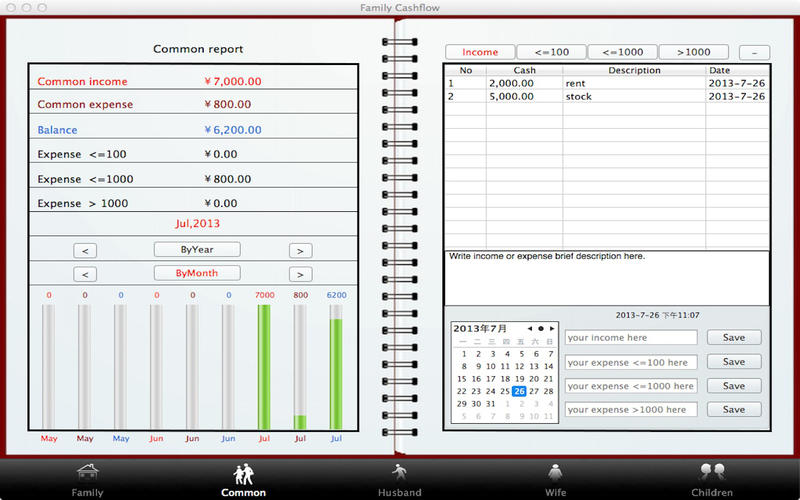
Task: Show expenses >1000 list
Action: tap(693, 52)
